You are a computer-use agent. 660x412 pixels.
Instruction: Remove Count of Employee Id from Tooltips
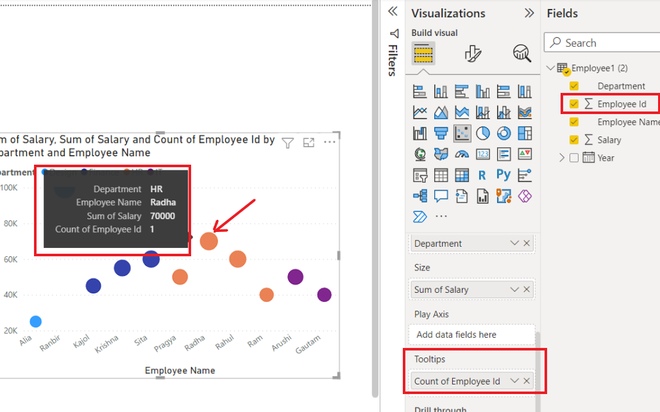tap(527, 381)
